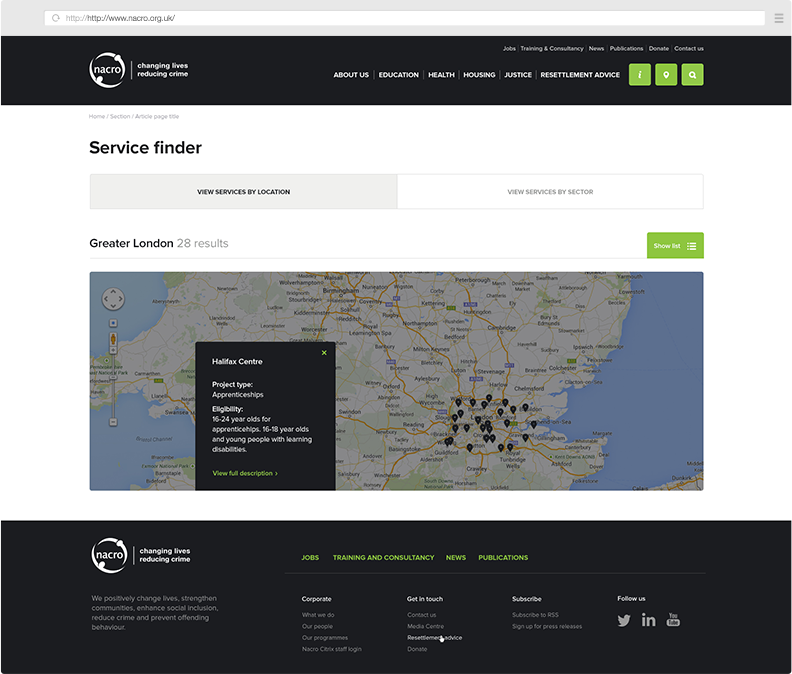Click the Nacro logo in the header
792x674 pixels.
(x=138, y=70)
